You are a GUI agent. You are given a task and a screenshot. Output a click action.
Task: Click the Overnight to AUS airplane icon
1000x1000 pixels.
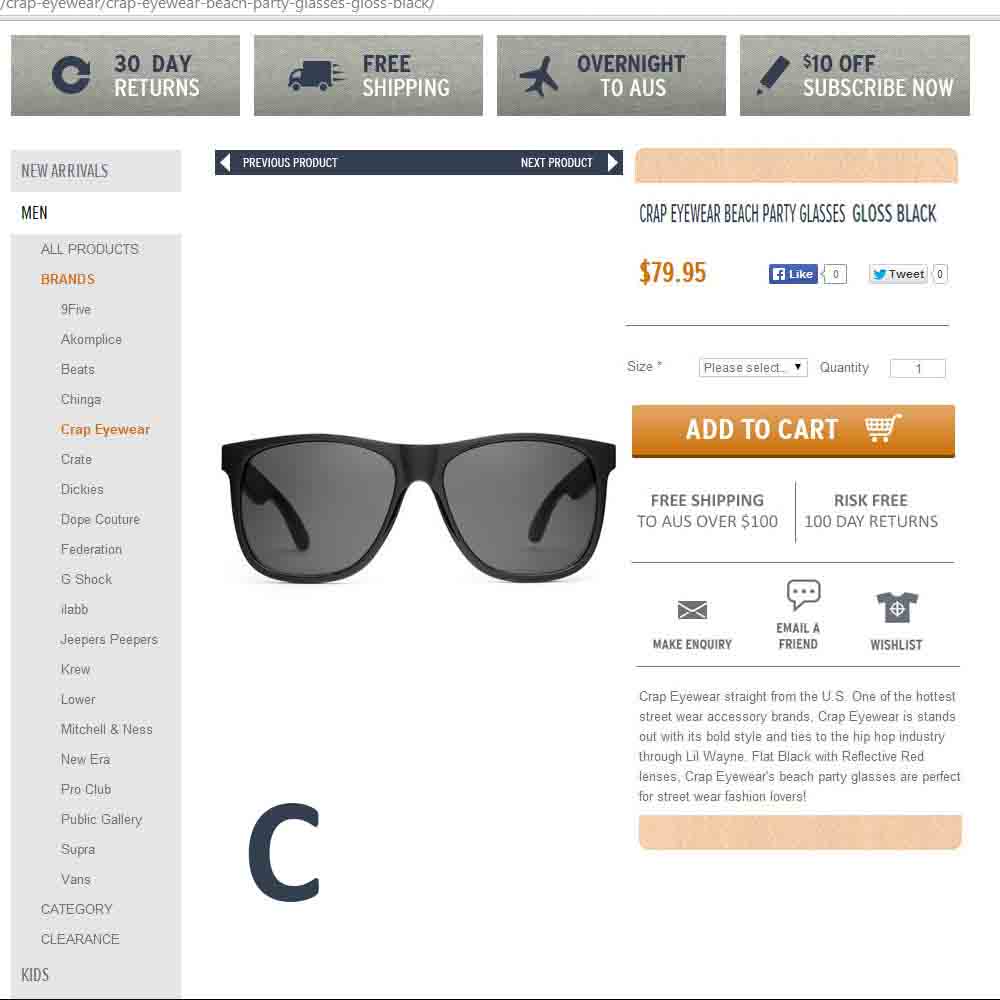540,77
